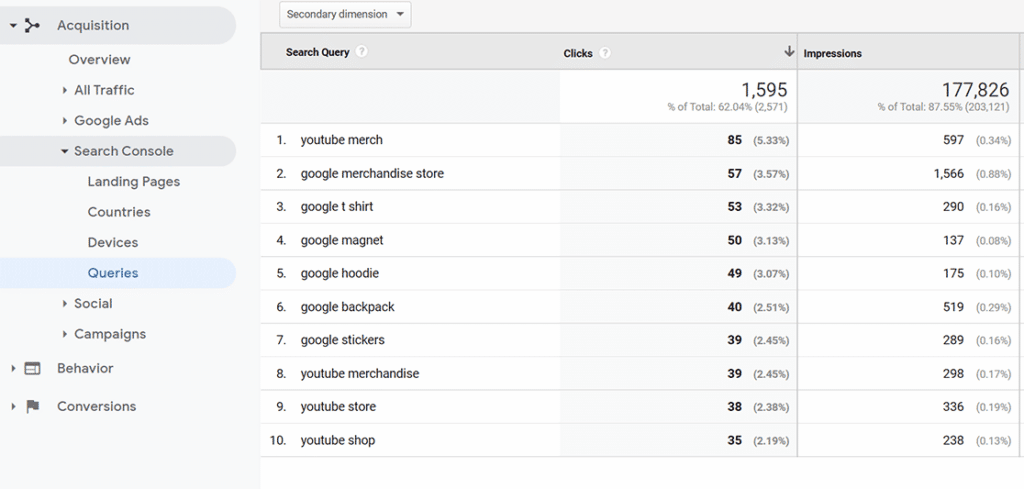Expand the Behavior section arrow
Viewport: 1024px width, 489px height.
[13, 369]
